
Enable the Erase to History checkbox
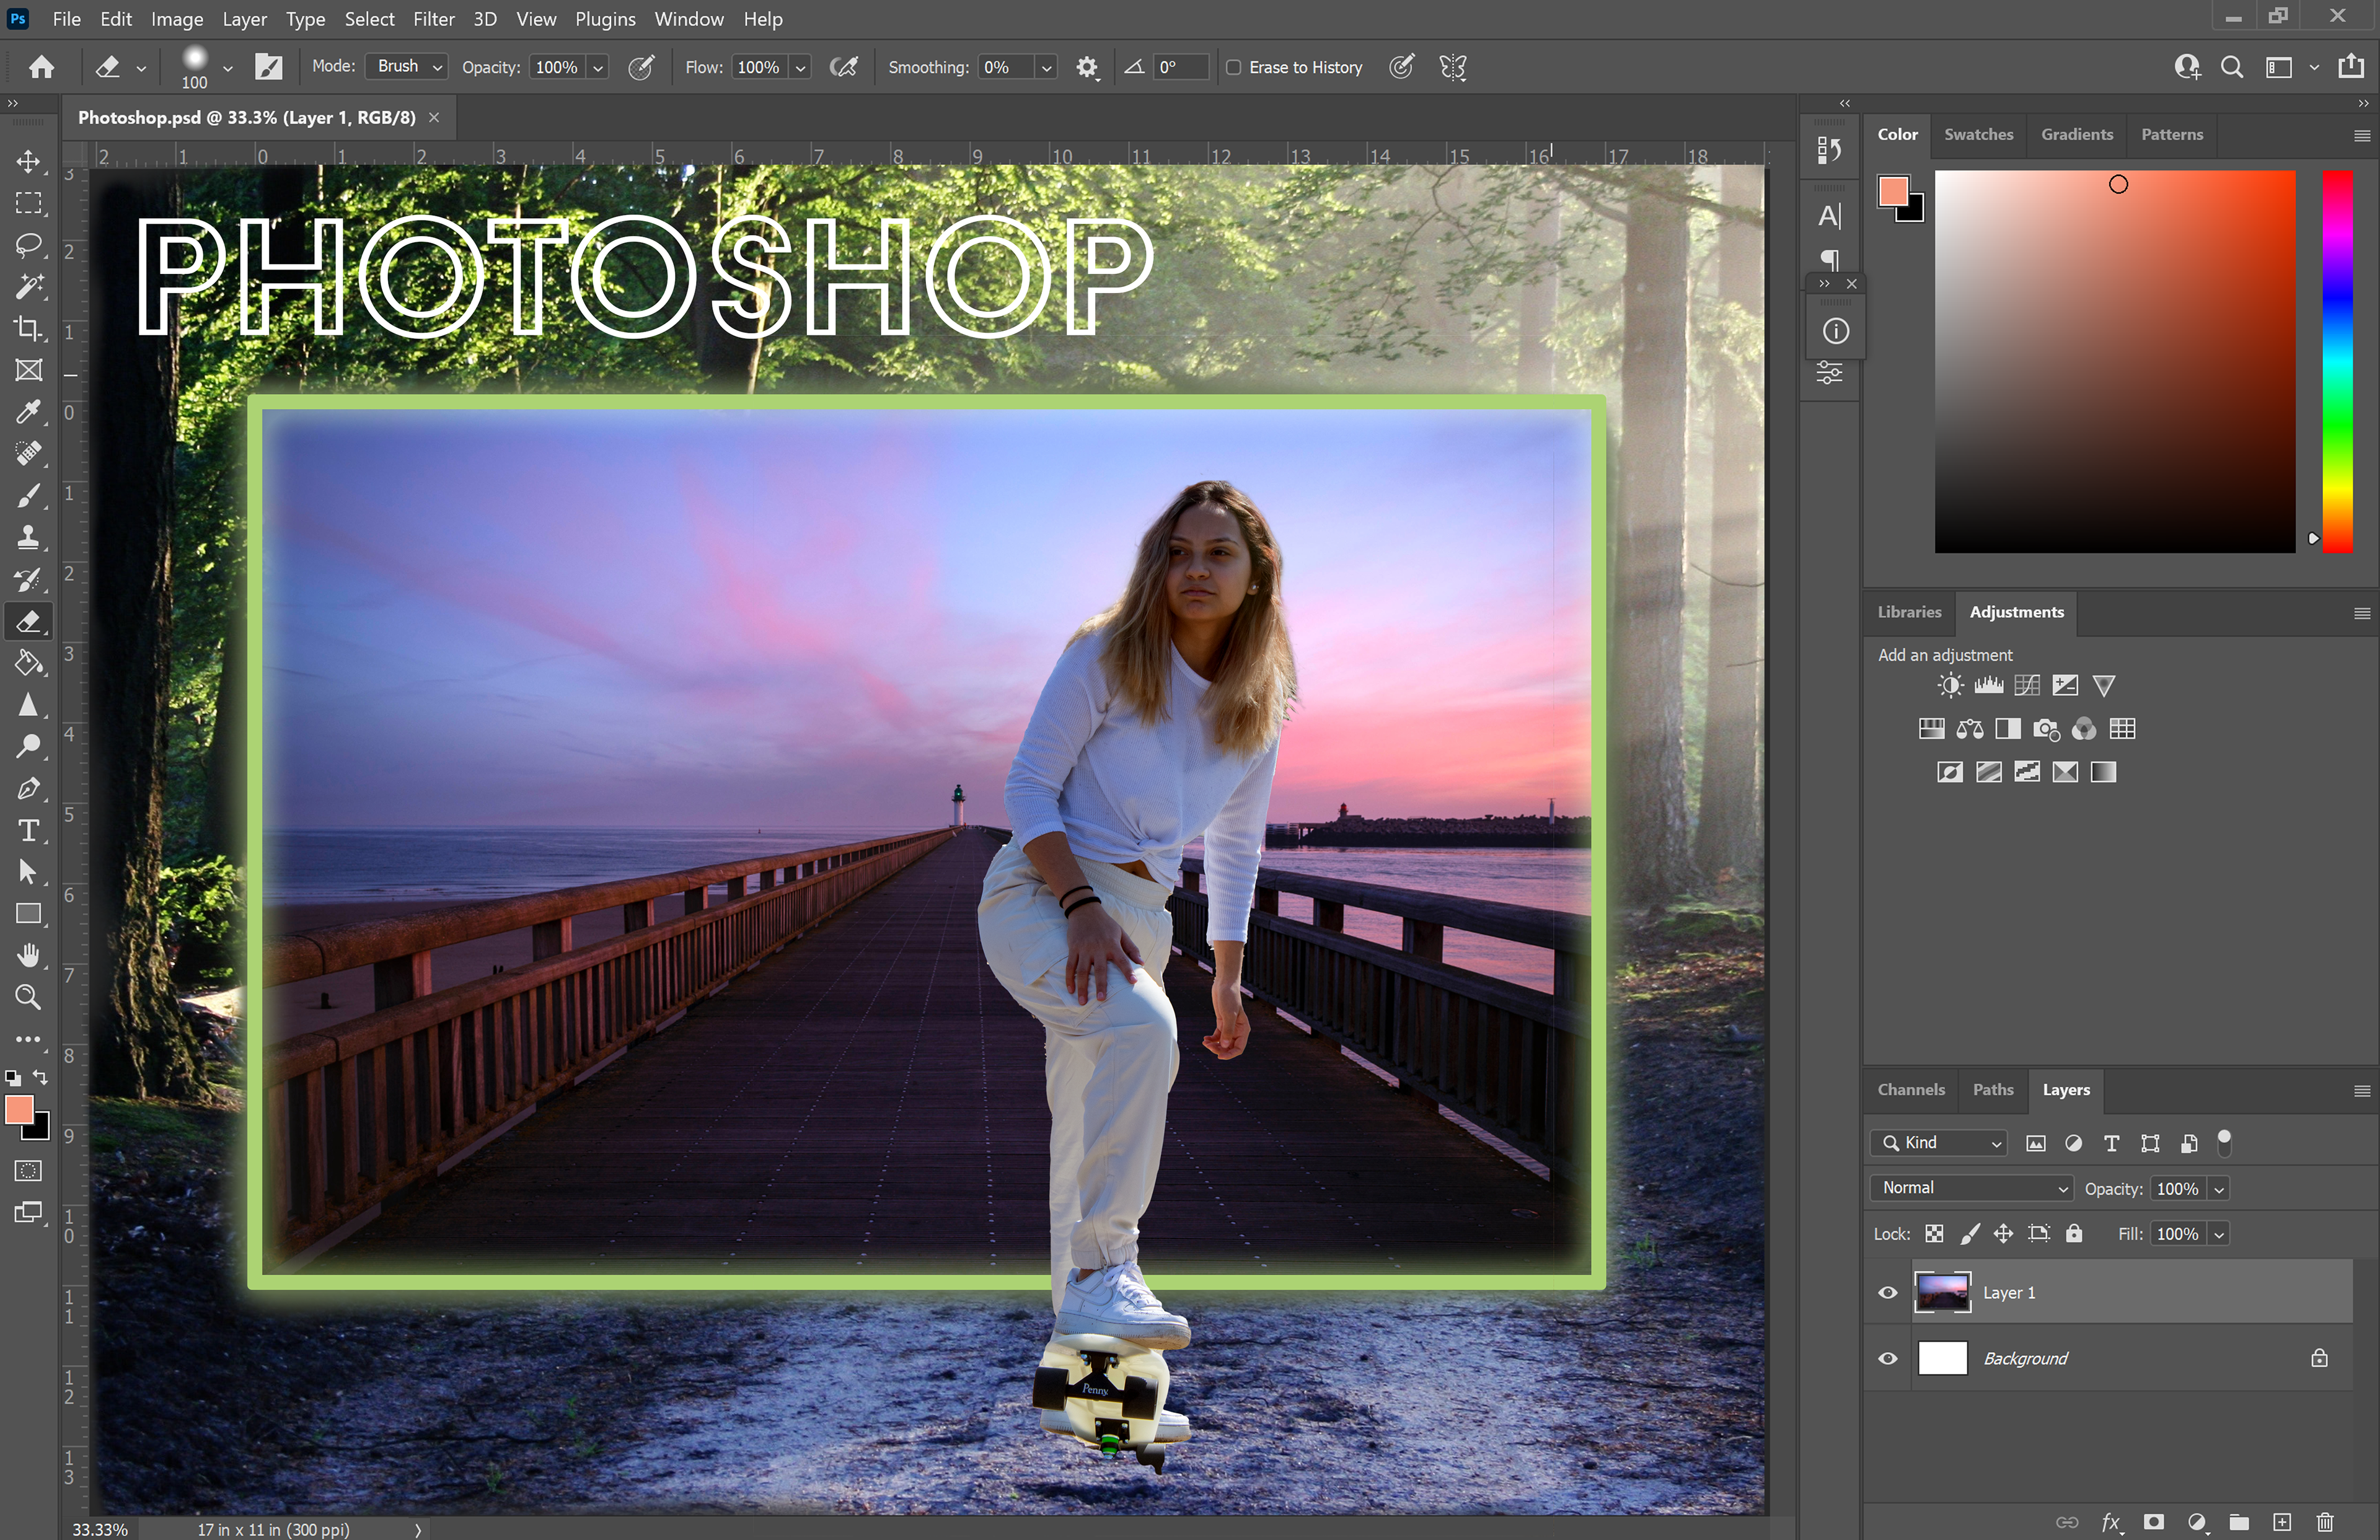coord(1234,67)
